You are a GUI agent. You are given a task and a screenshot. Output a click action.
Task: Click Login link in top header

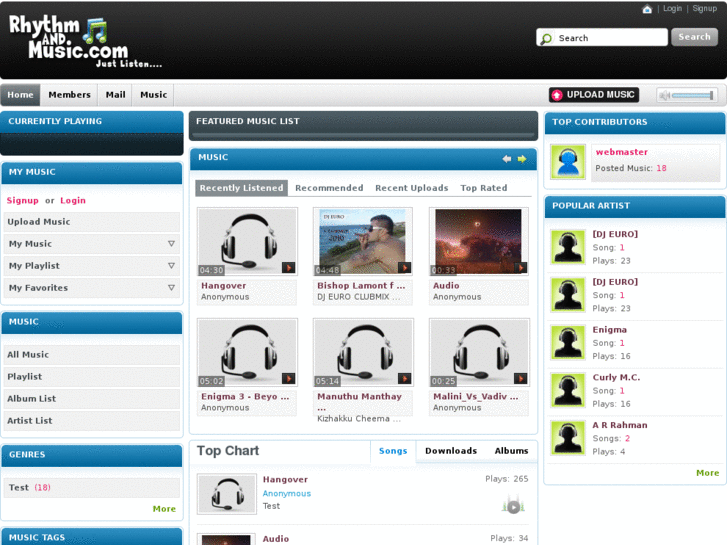tap(672, 8)
